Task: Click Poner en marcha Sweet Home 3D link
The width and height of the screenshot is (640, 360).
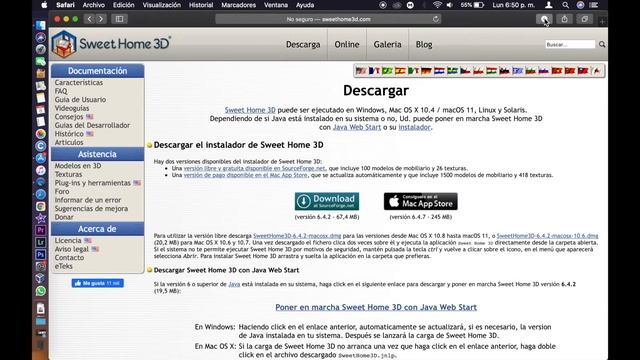Action: pyautogui.click(x=376, y=307)
